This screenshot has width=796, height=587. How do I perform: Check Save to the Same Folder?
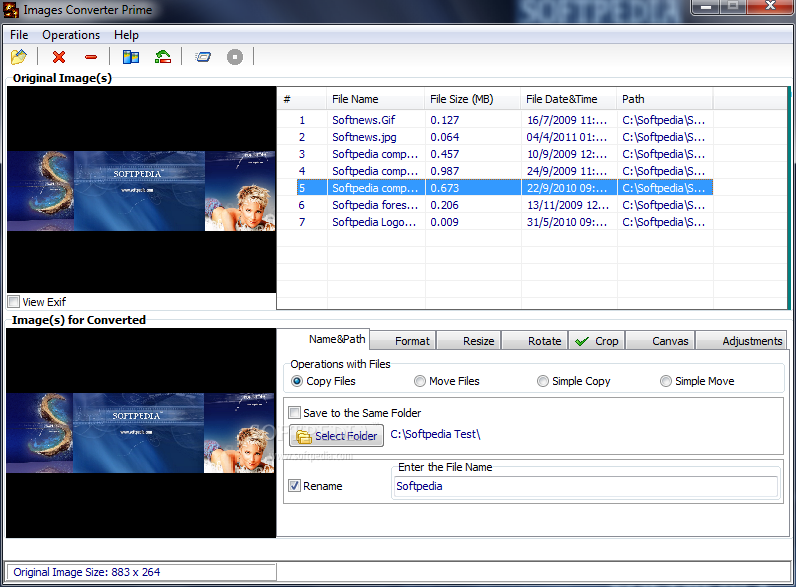(294, 412)
